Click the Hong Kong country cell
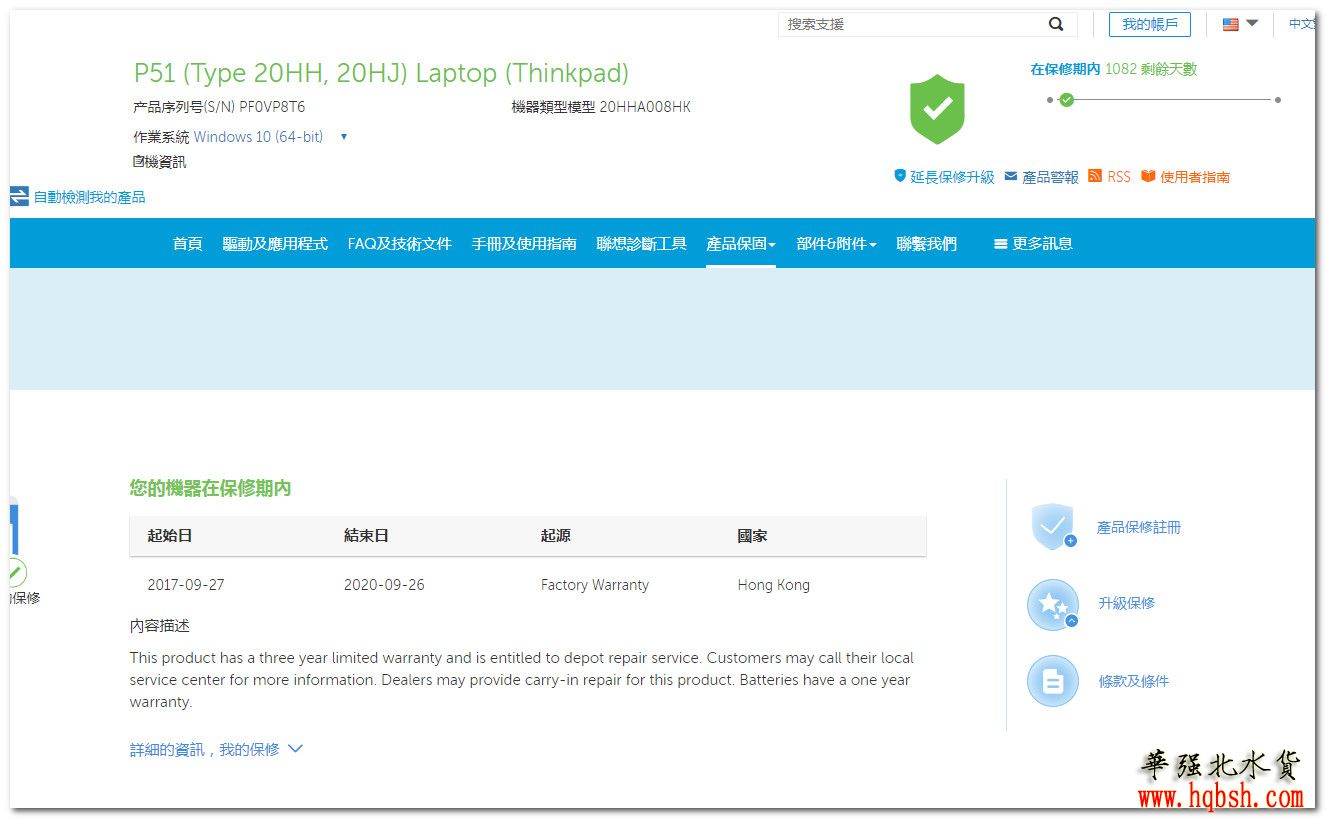The image size is (1326, 819). [x=774, y=585]
